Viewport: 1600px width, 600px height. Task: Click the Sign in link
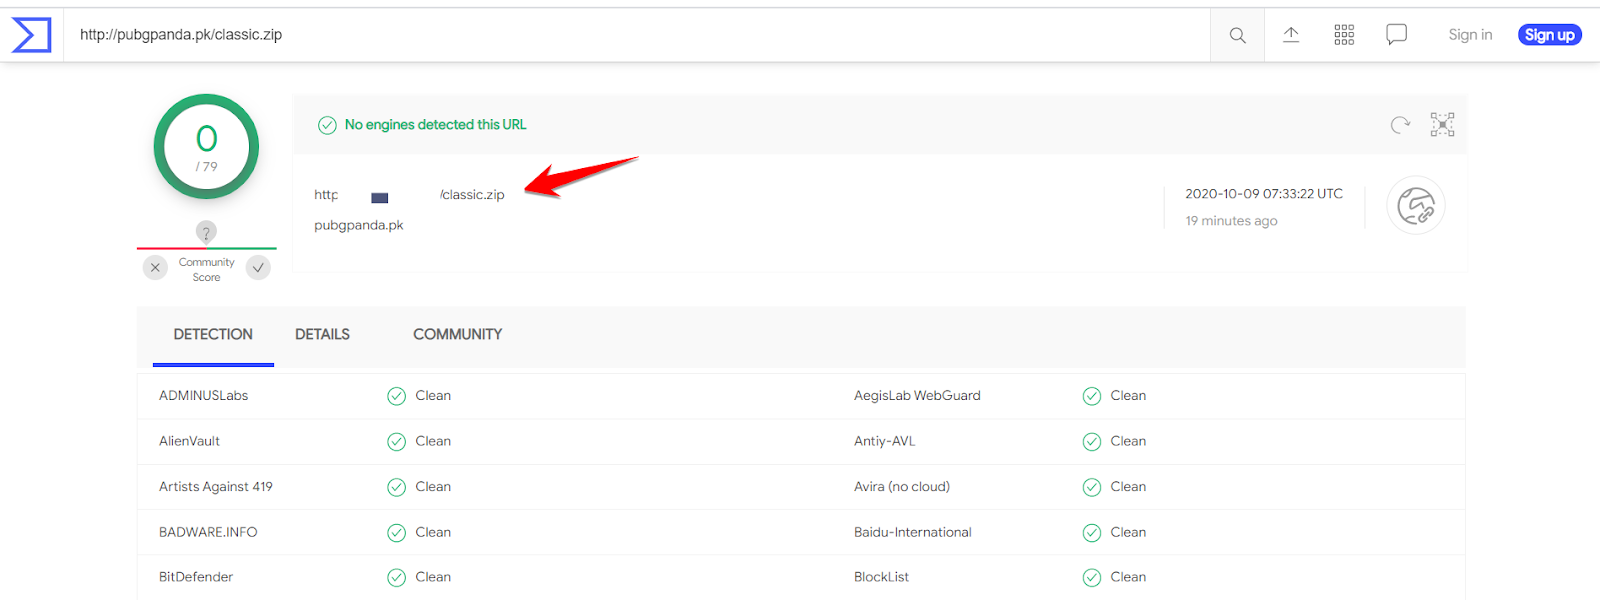(1470, 35)
